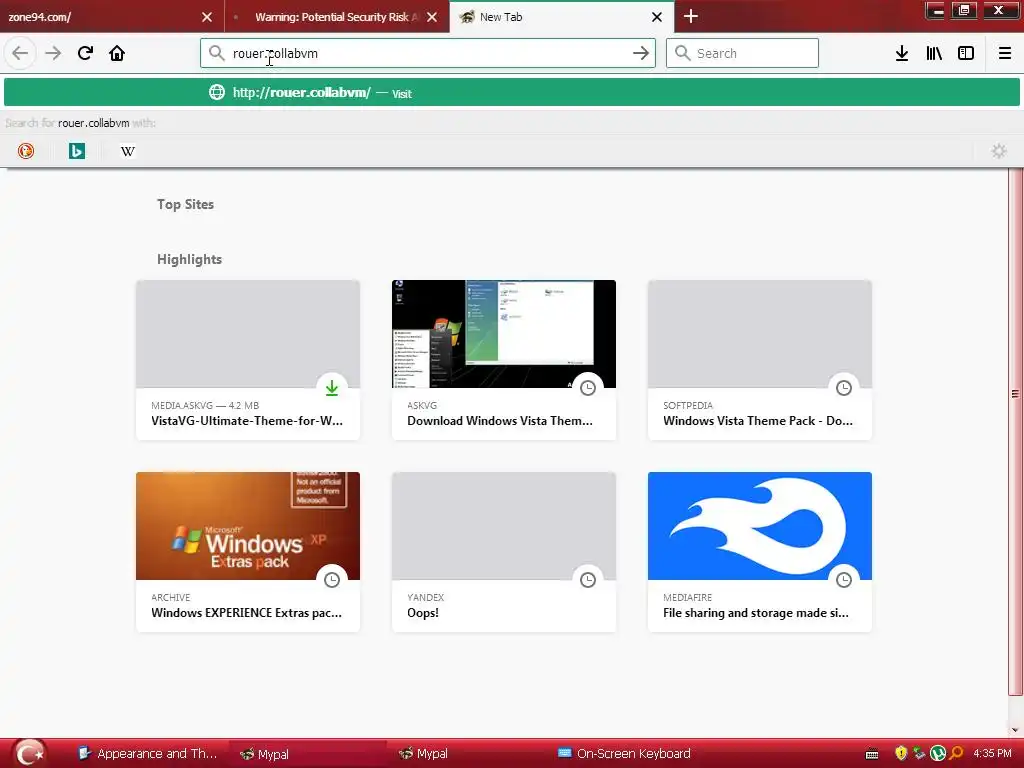Screen dimensions: 1024x768
Task: Click the Highlights heading
Action: (x=189, y=259)
